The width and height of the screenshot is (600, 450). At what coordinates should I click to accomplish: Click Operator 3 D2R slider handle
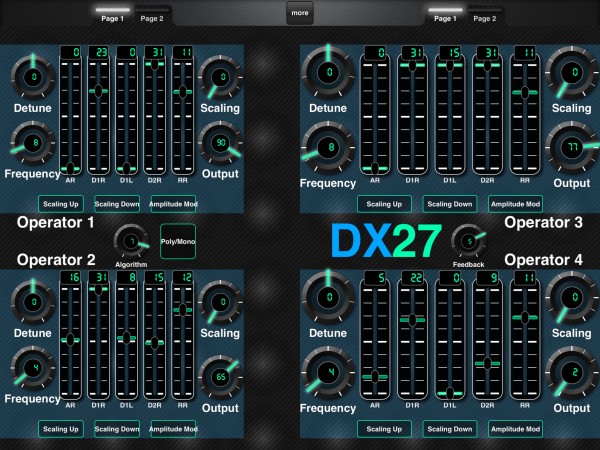488,65
